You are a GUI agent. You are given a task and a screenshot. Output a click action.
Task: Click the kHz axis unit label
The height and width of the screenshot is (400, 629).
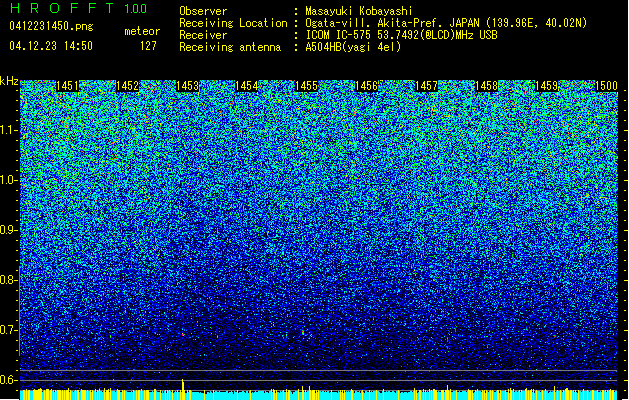tap(9, 81)
